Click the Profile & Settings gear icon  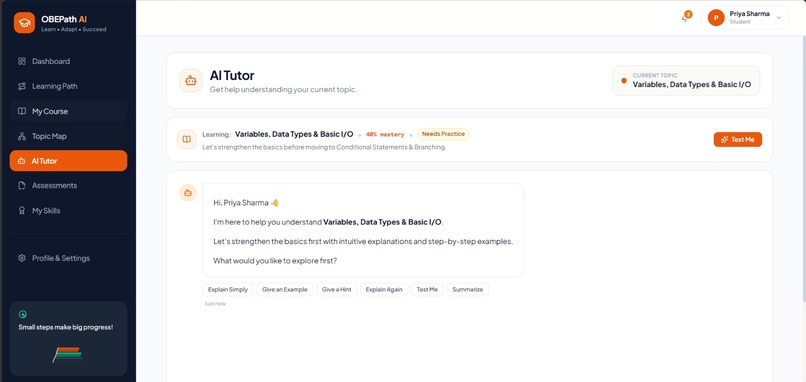22,258
